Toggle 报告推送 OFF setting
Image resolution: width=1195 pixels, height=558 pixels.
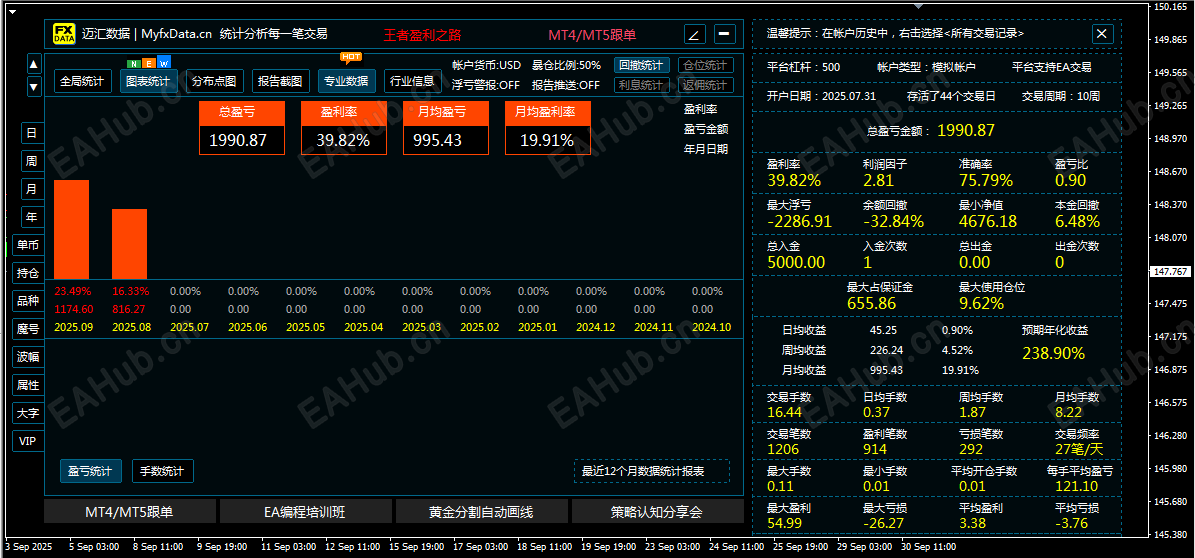coord(565,85)
